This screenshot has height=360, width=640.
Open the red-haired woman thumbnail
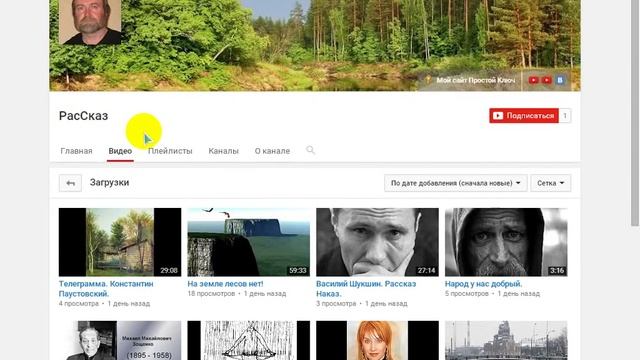tap(378, 340)
